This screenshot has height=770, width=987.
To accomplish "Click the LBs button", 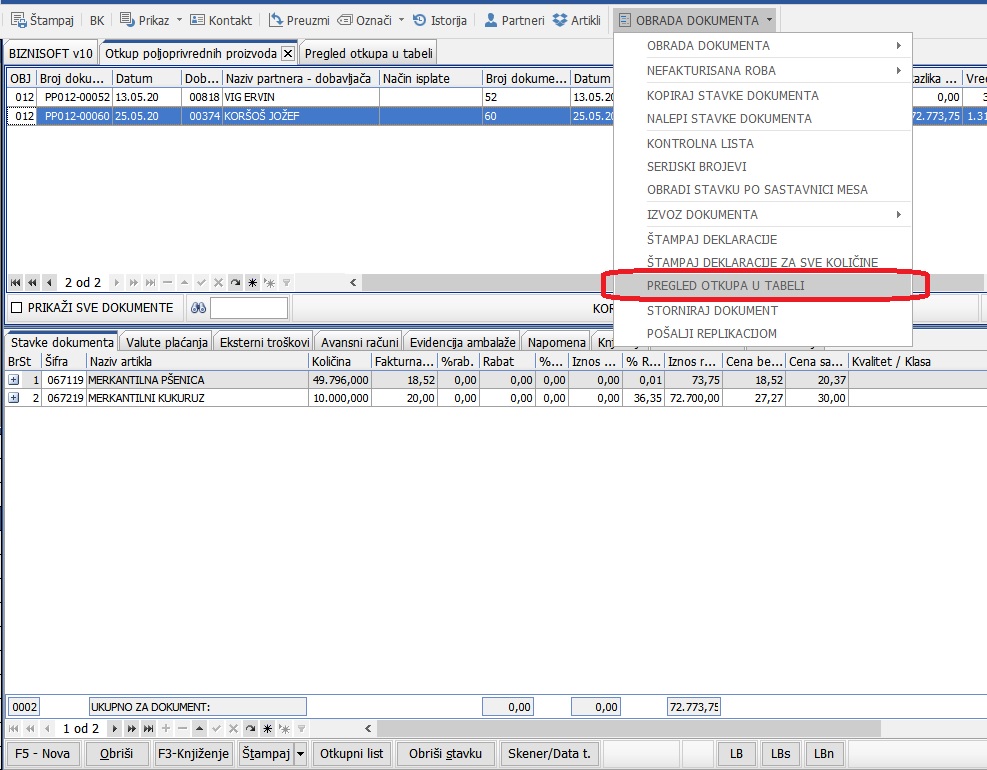I will [x=781, y=754].
